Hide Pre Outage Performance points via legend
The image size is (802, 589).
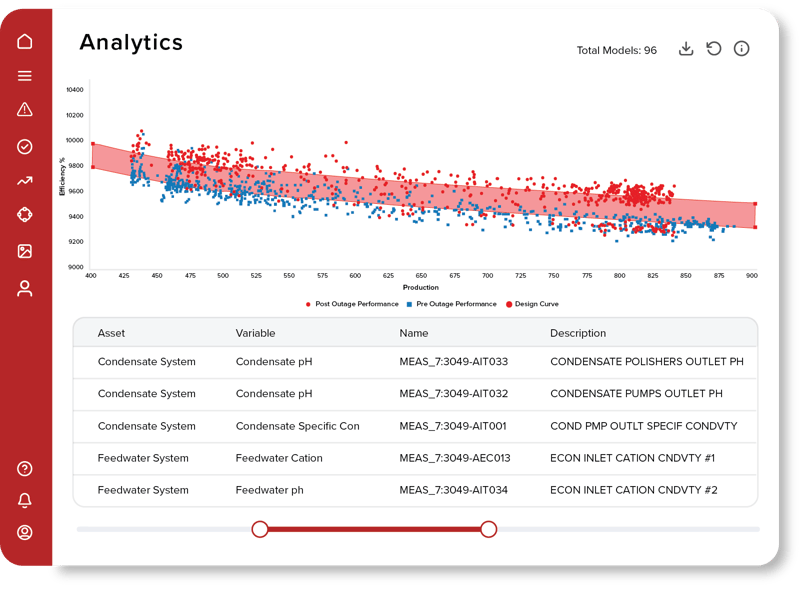[x=459, y=304]
